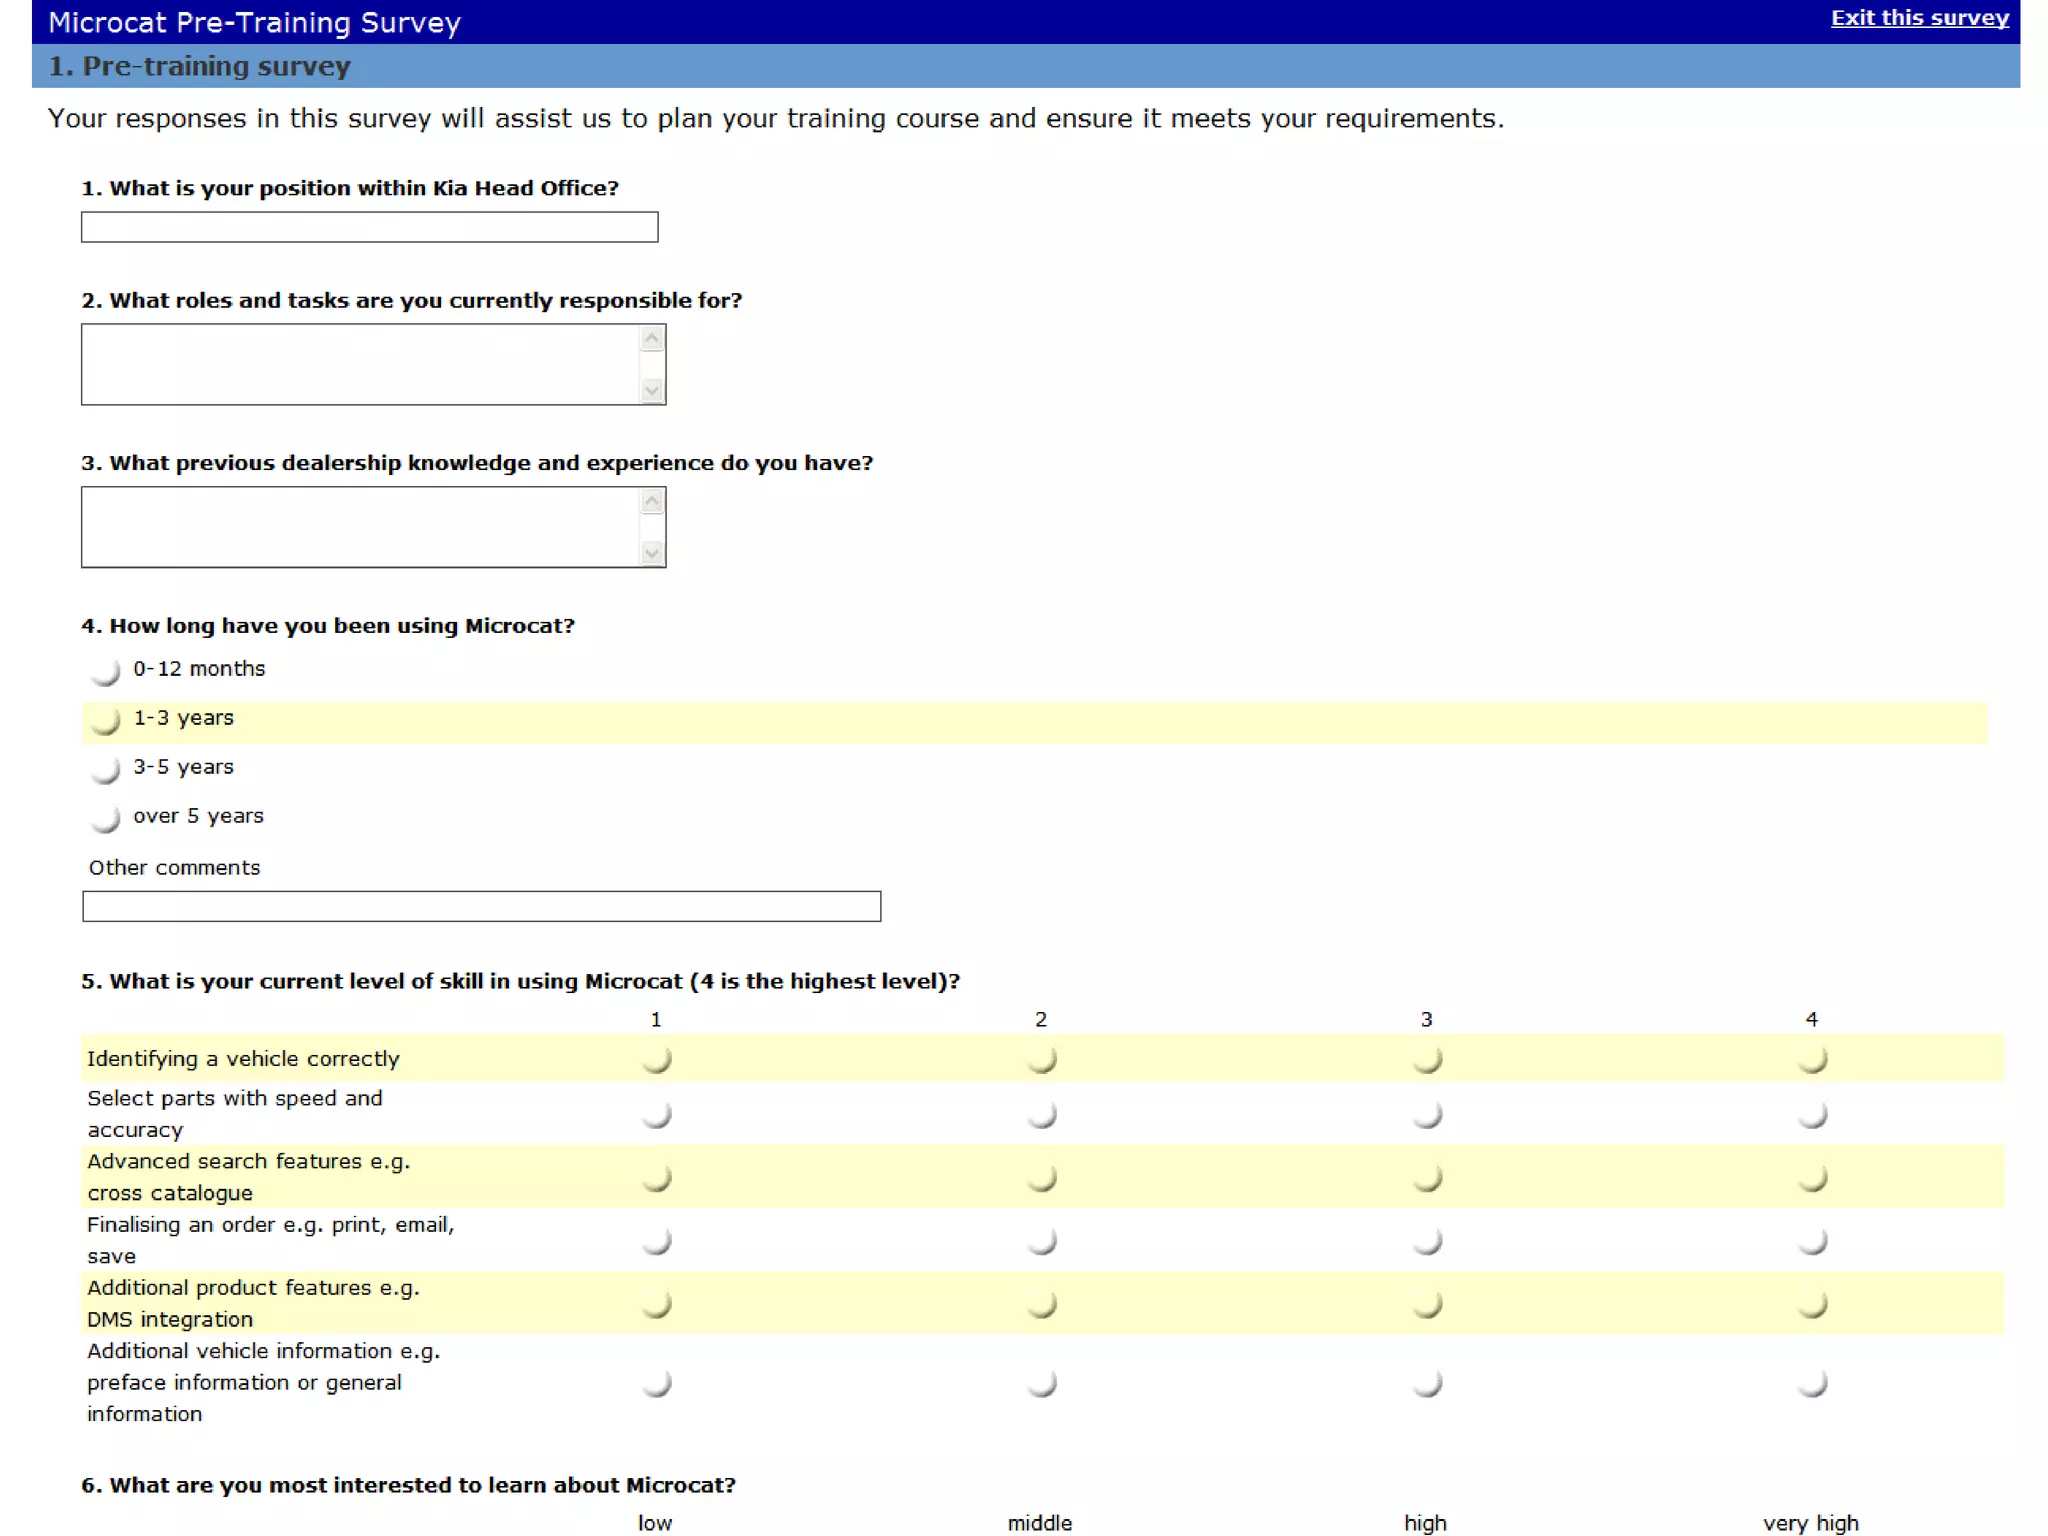Focus the roles and tasks text area

coord(360,365)
